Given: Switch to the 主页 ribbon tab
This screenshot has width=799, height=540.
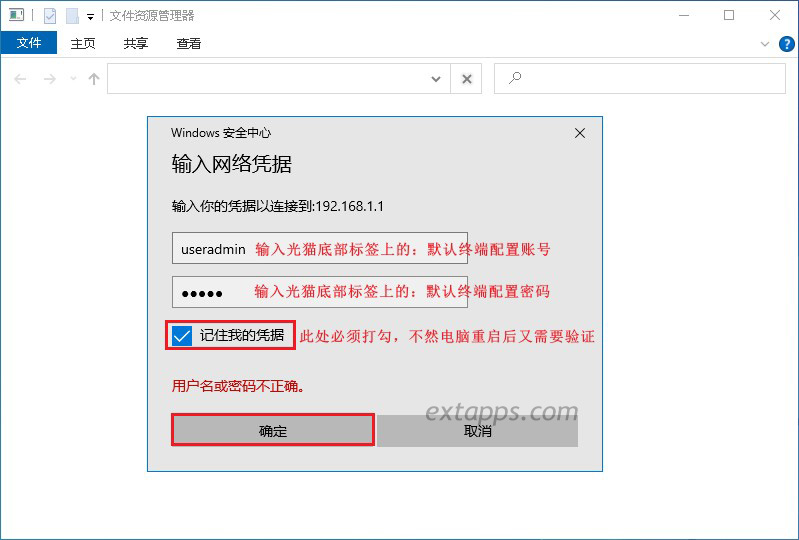Looking at the screenshot, I should tap(83, 43).
